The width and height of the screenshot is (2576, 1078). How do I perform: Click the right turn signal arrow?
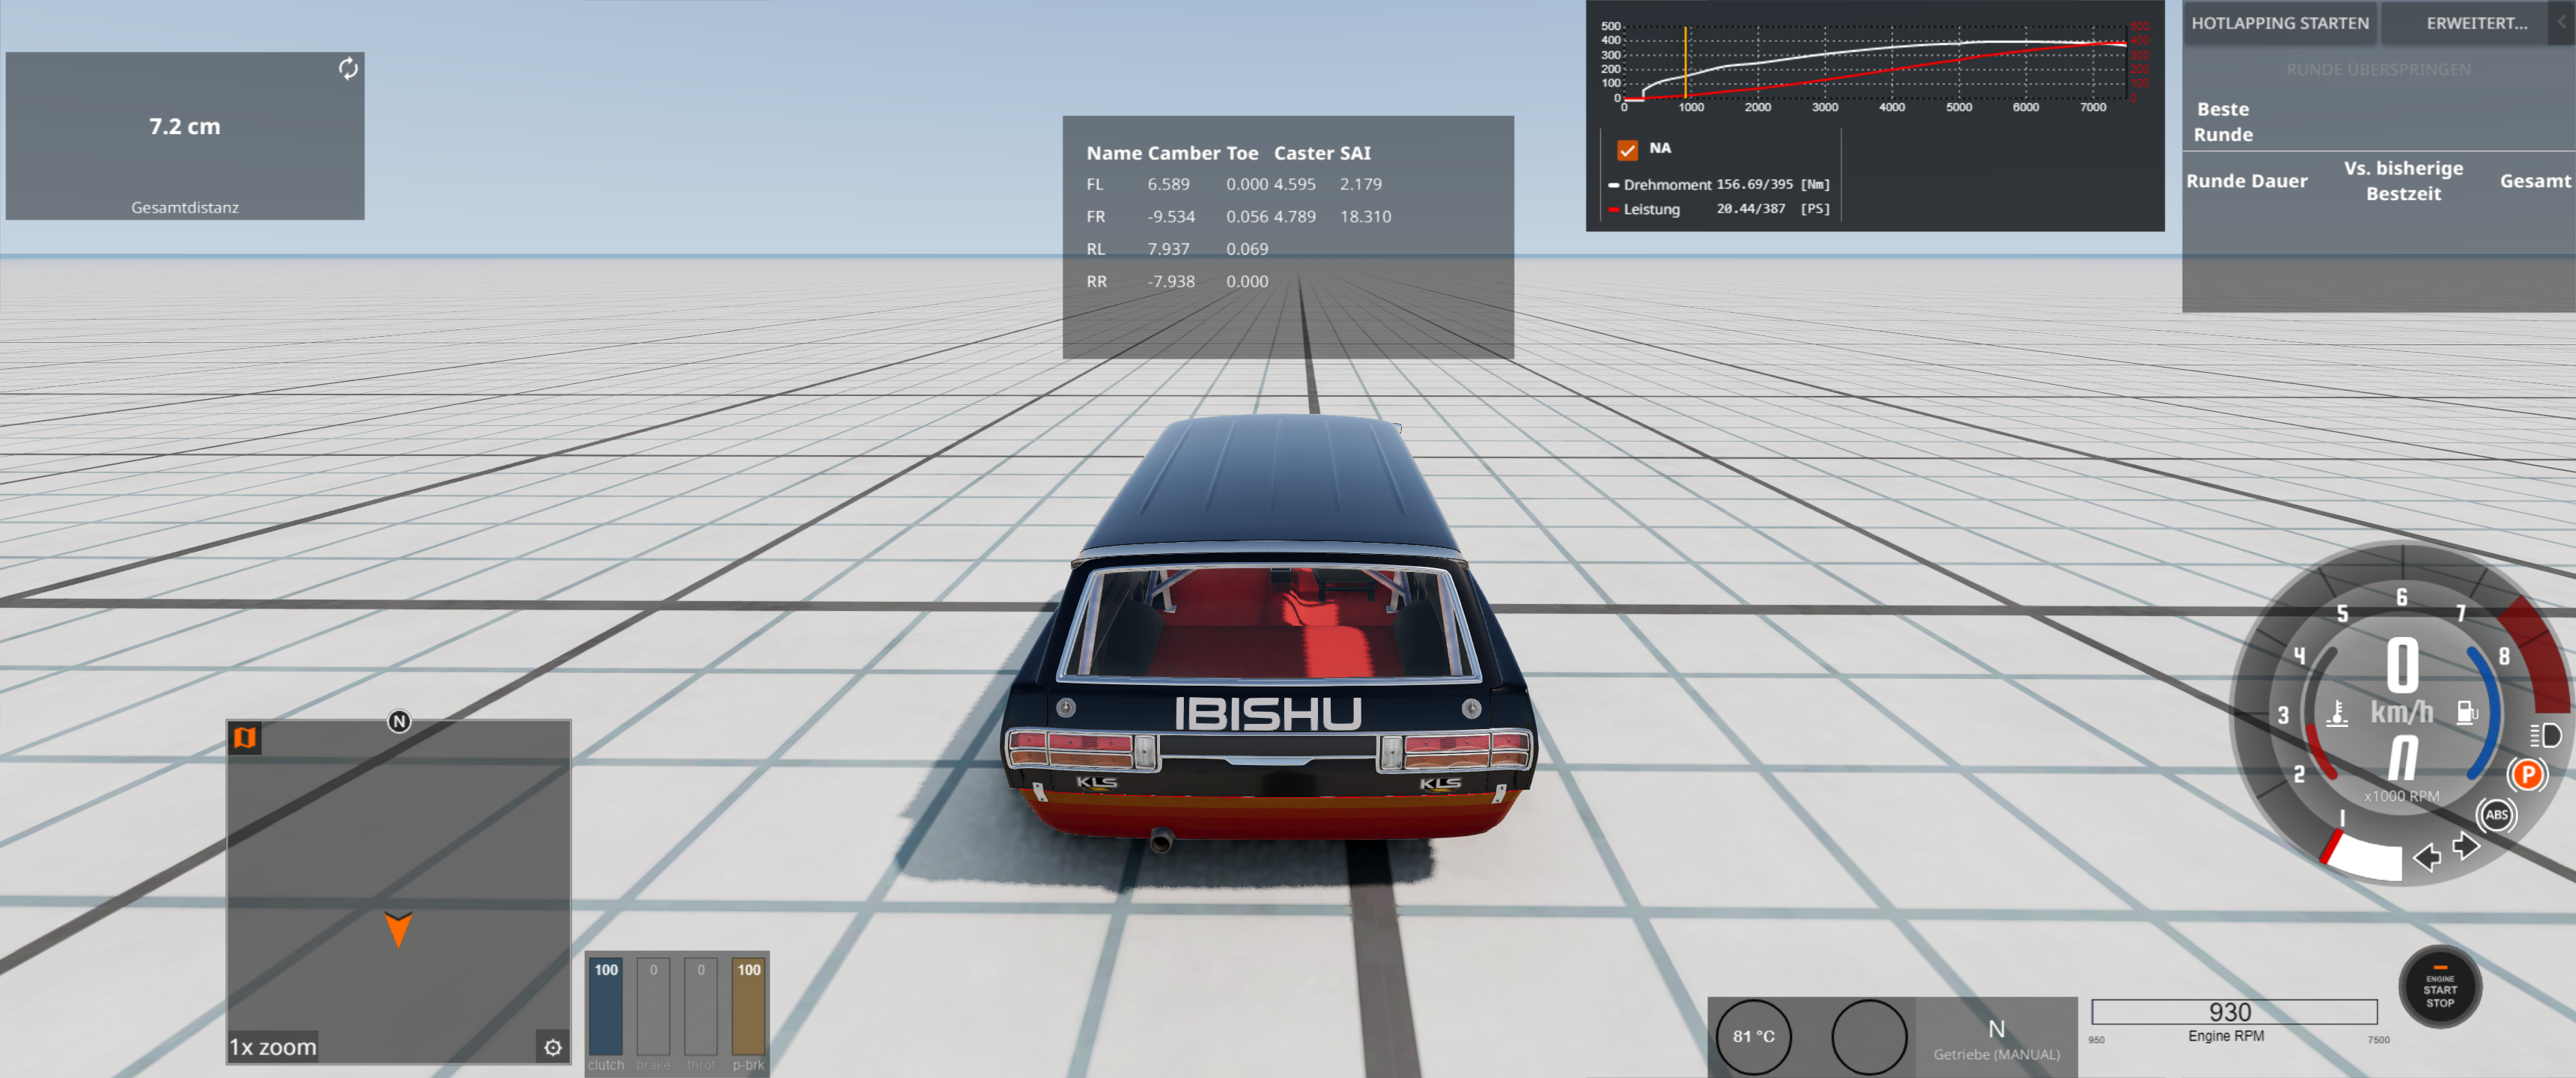[2466, 847]
